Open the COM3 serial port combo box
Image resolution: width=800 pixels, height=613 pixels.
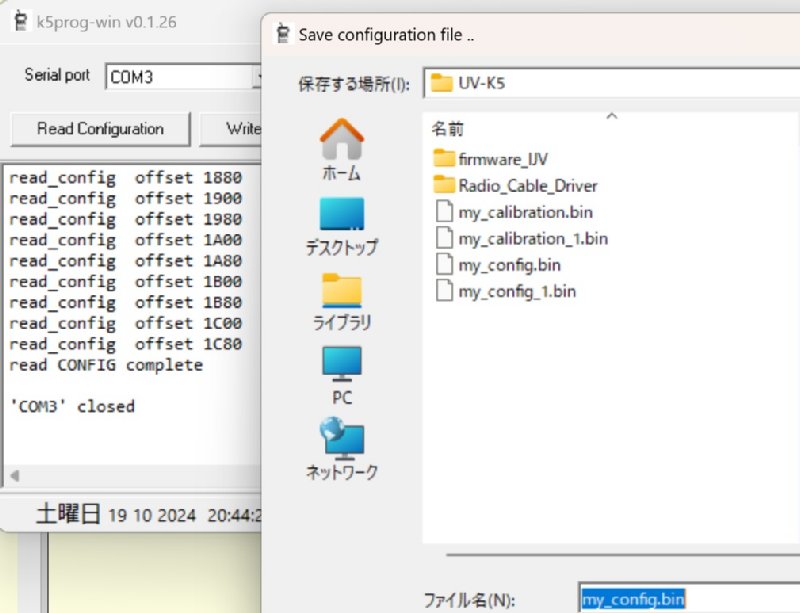(184, 77)
